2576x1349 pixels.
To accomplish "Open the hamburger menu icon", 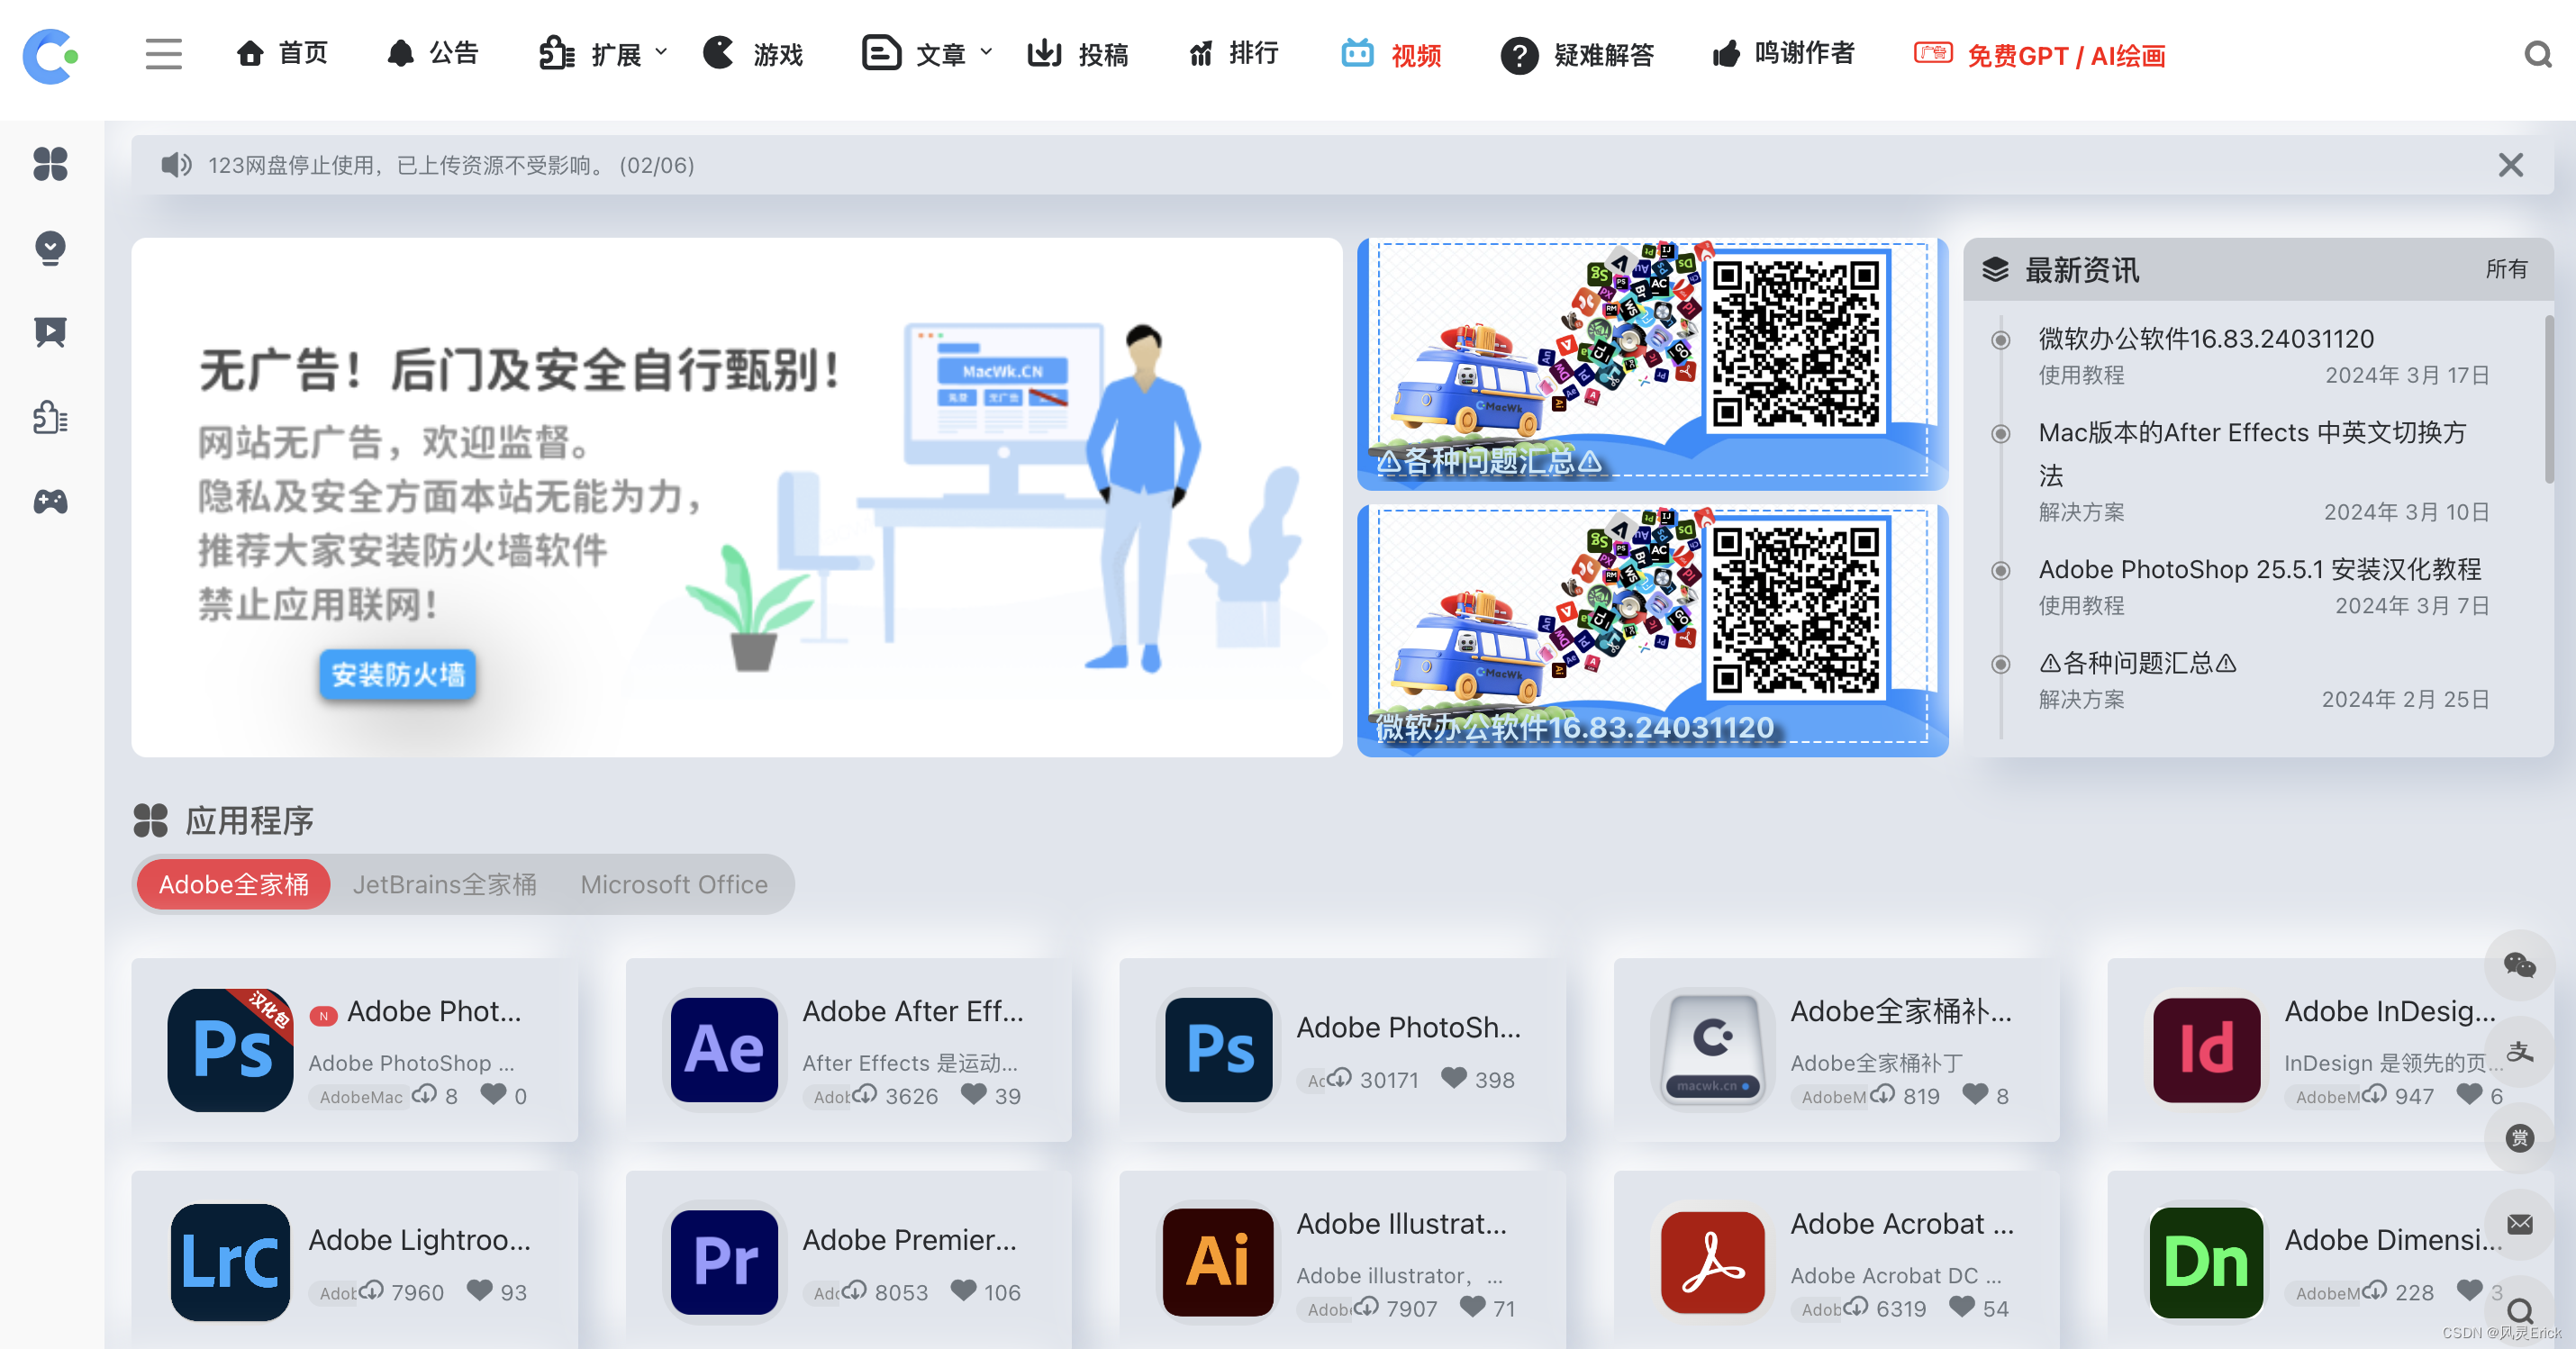I will point(163,54).
